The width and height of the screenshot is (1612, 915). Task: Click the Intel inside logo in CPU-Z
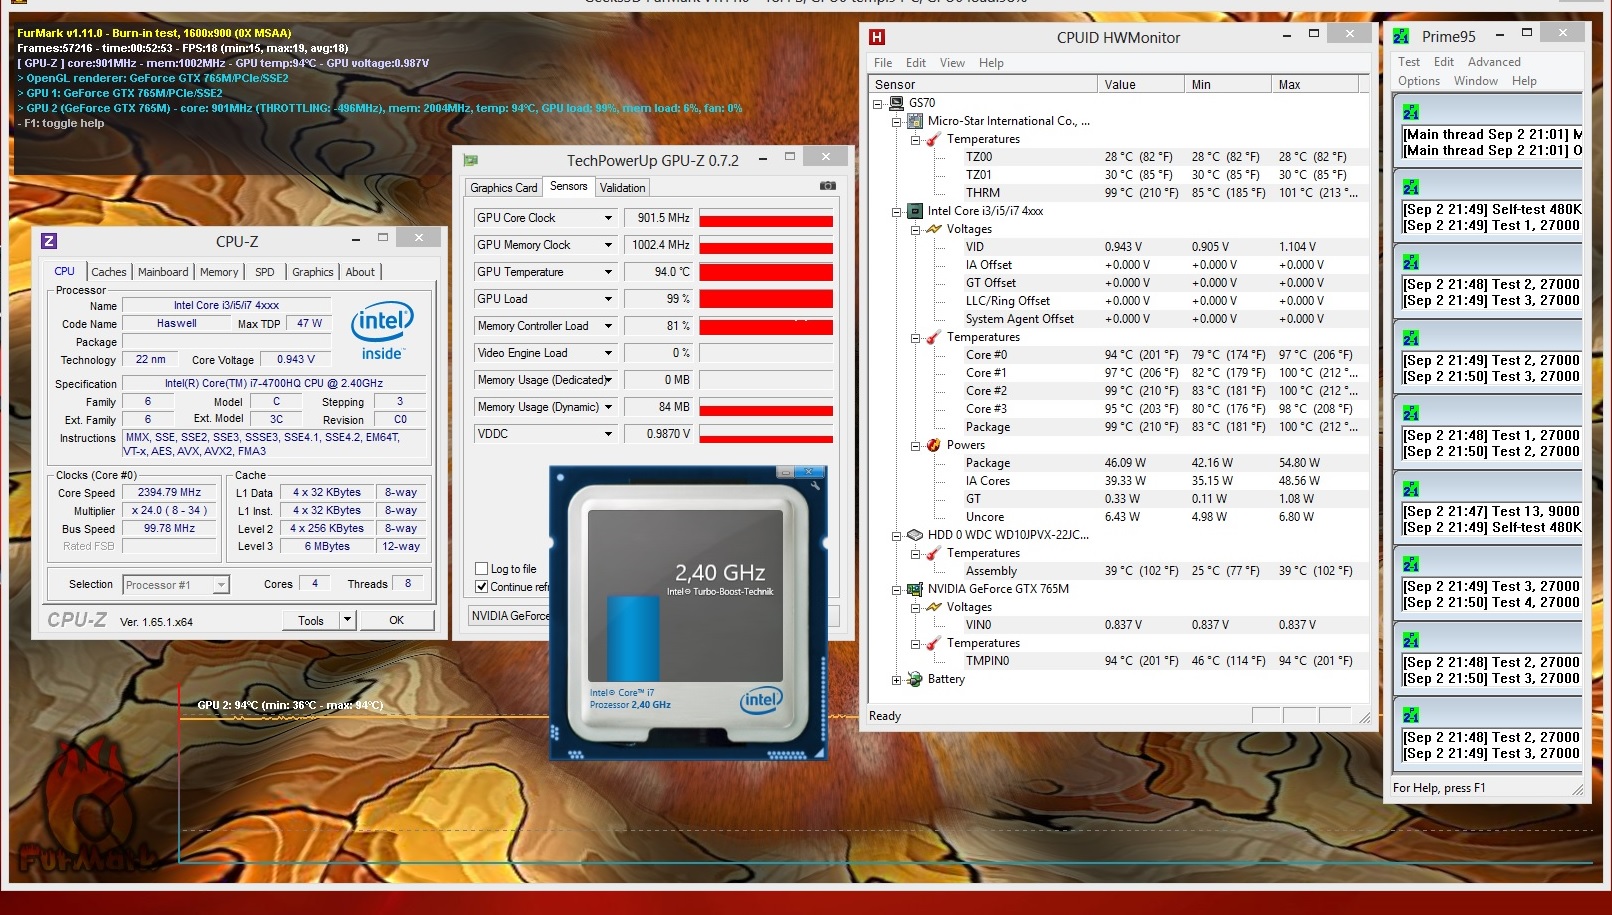382,331
